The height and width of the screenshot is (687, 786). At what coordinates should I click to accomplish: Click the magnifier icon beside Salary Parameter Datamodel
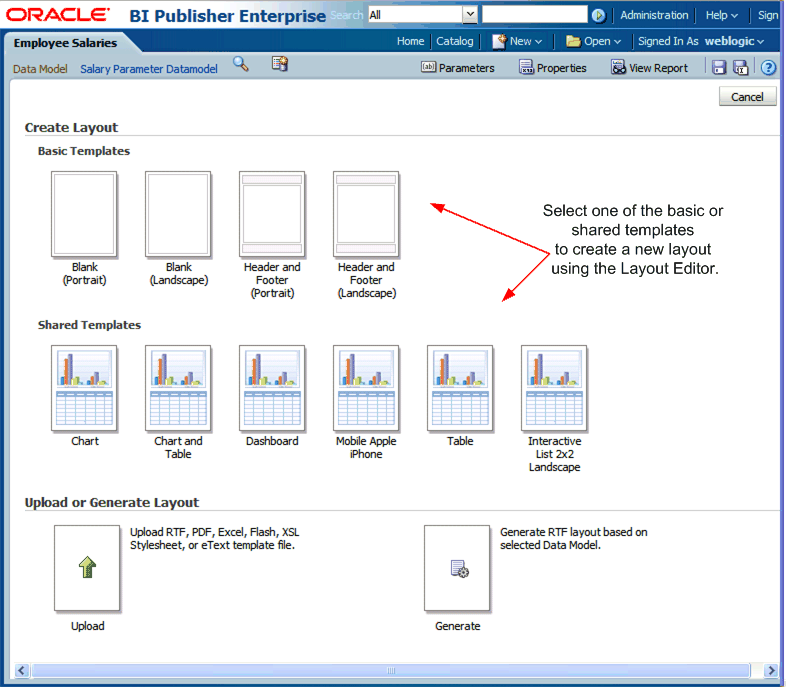click(x=241, y=64)
